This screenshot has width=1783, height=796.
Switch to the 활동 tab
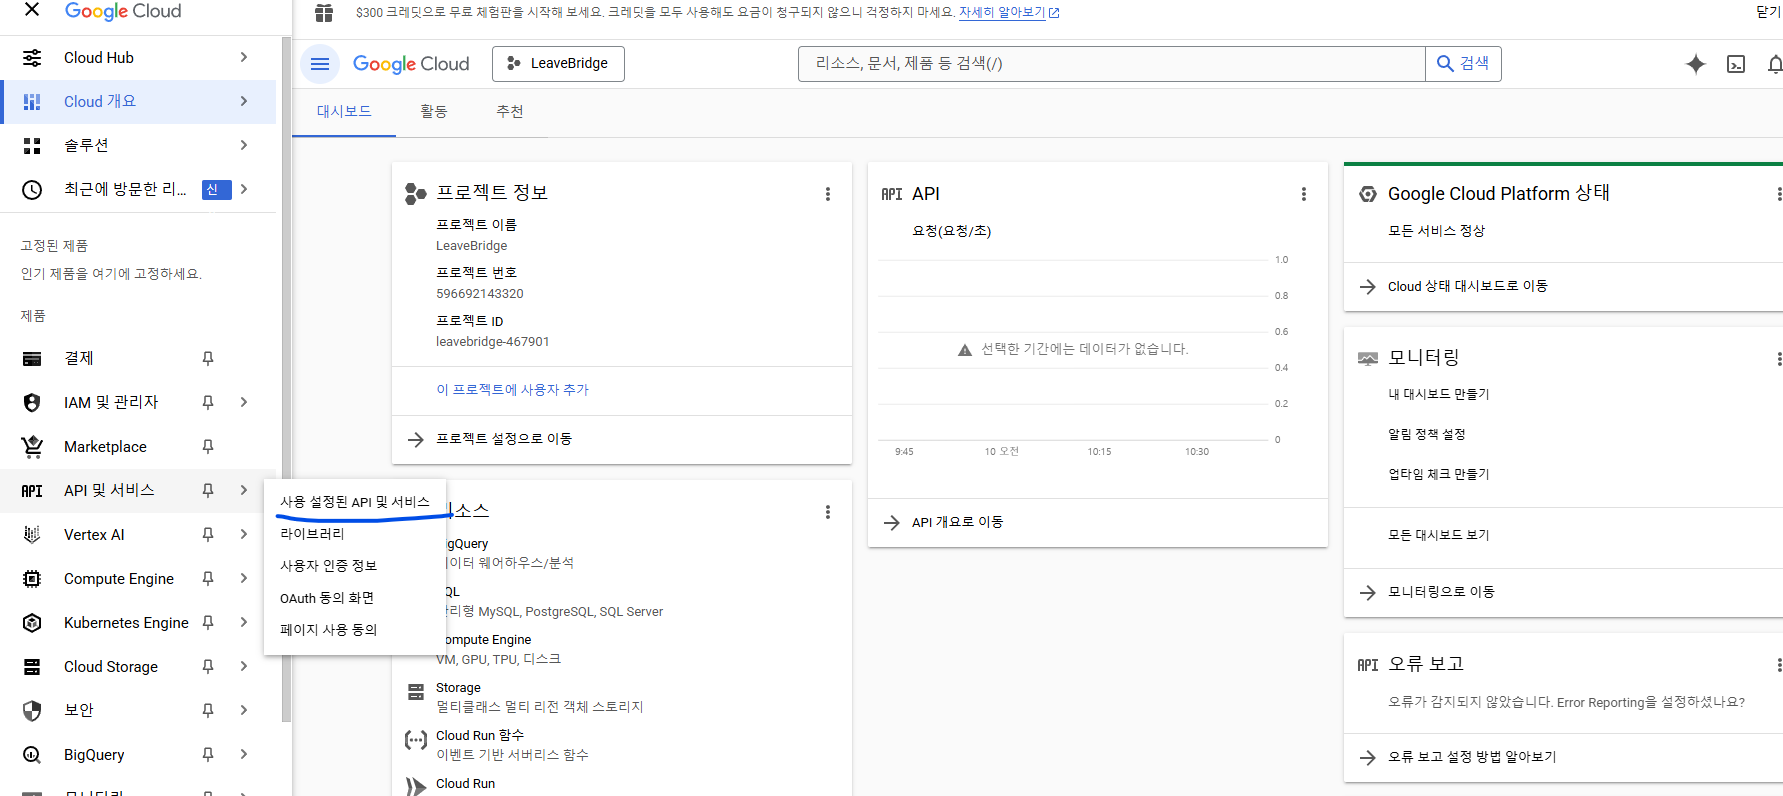433,112
